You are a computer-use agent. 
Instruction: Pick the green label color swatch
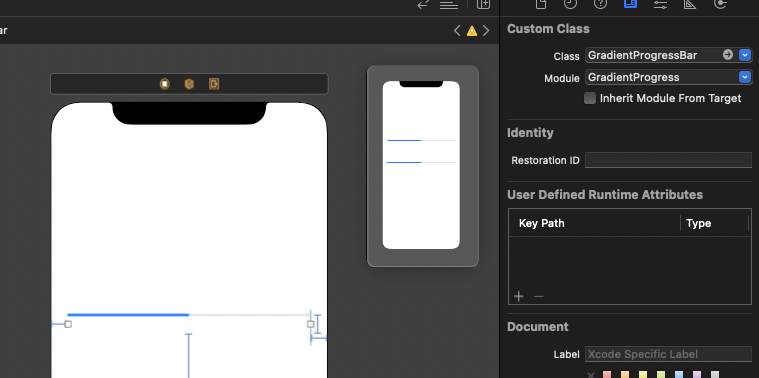[x=661, y=375]
